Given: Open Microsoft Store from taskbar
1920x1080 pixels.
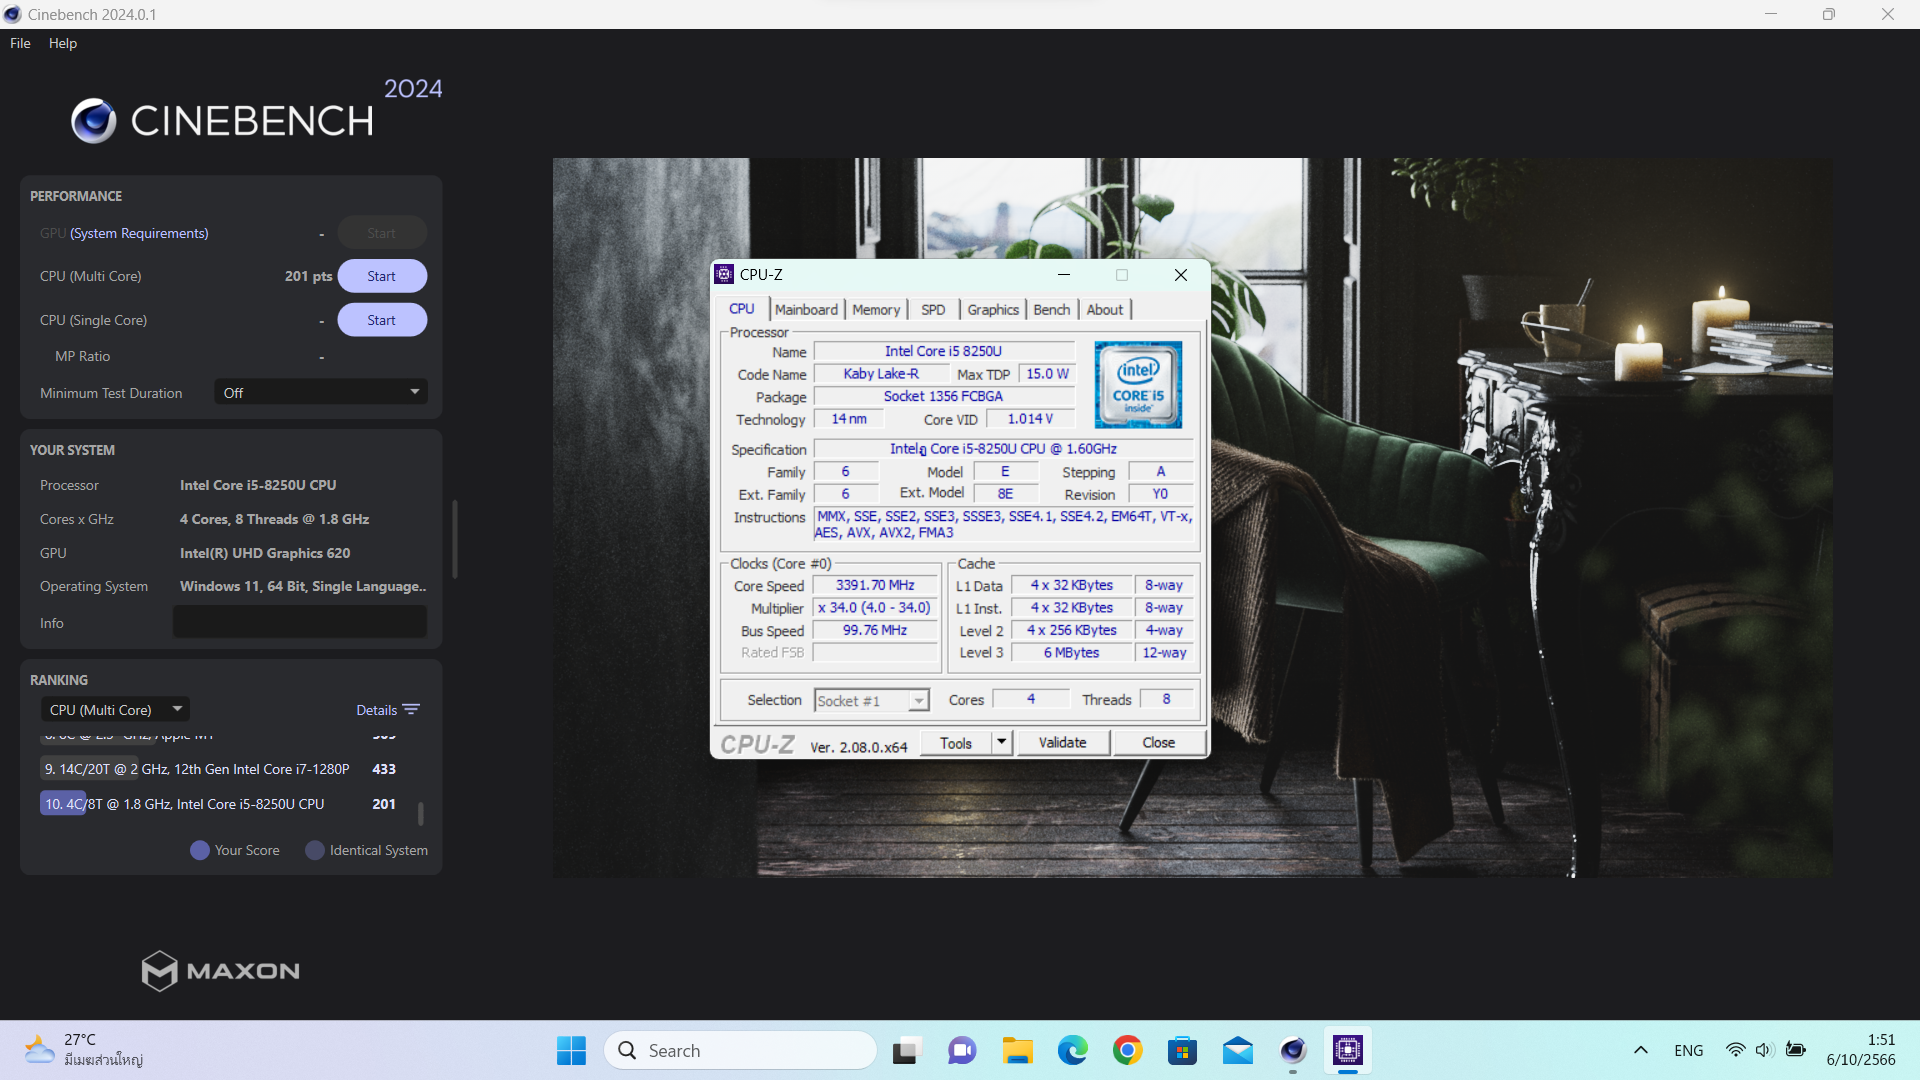Looking at the screenshot, I should [1183, 1050].
